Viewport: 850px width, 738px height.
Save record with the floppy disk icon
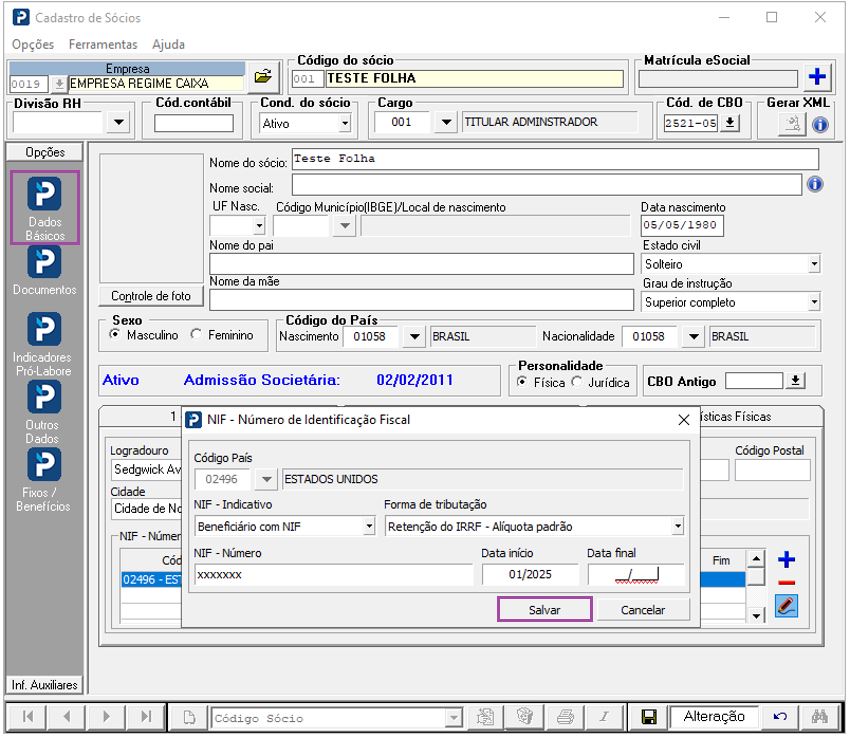(649, 717)
